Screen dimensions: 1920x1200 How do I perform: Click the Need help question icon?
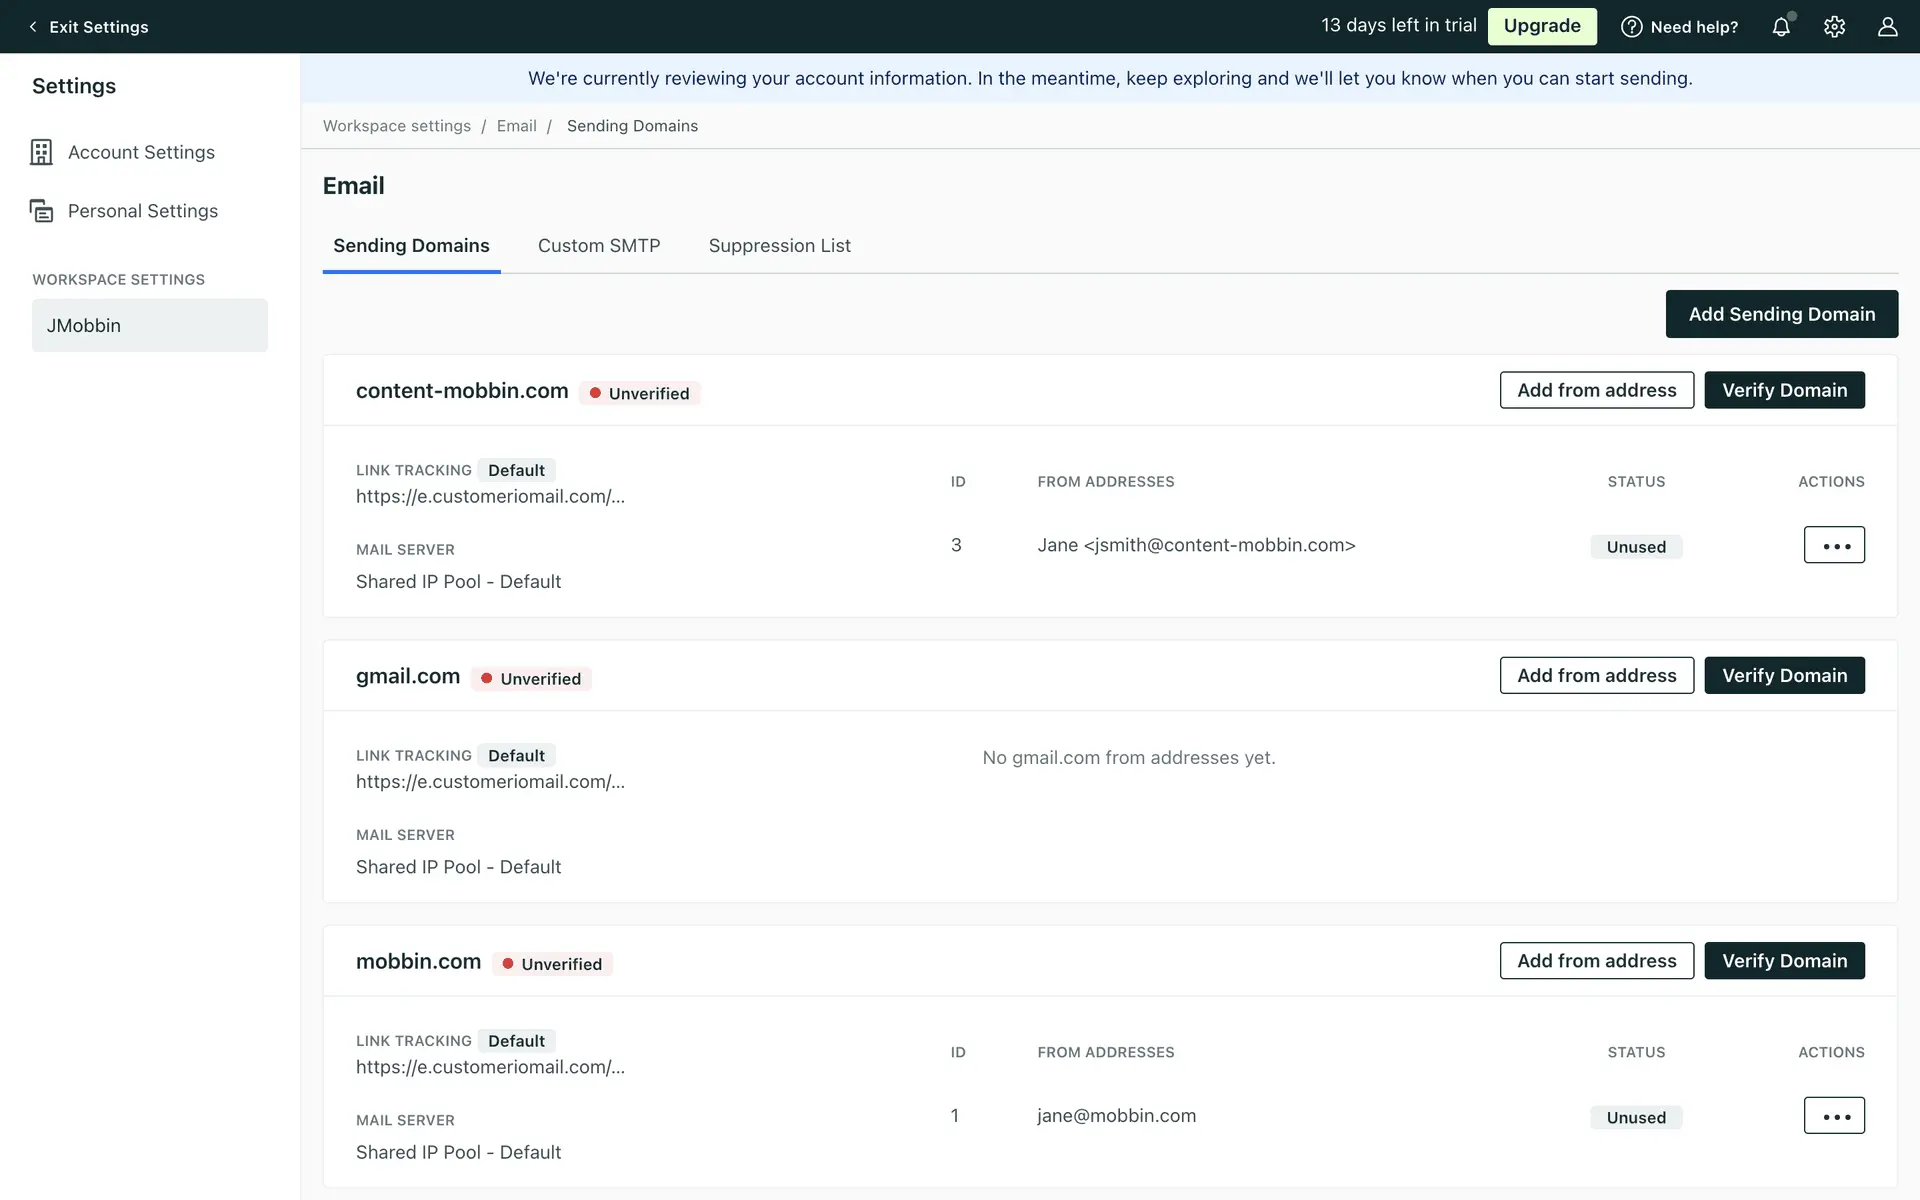(x=1631, y=27)
